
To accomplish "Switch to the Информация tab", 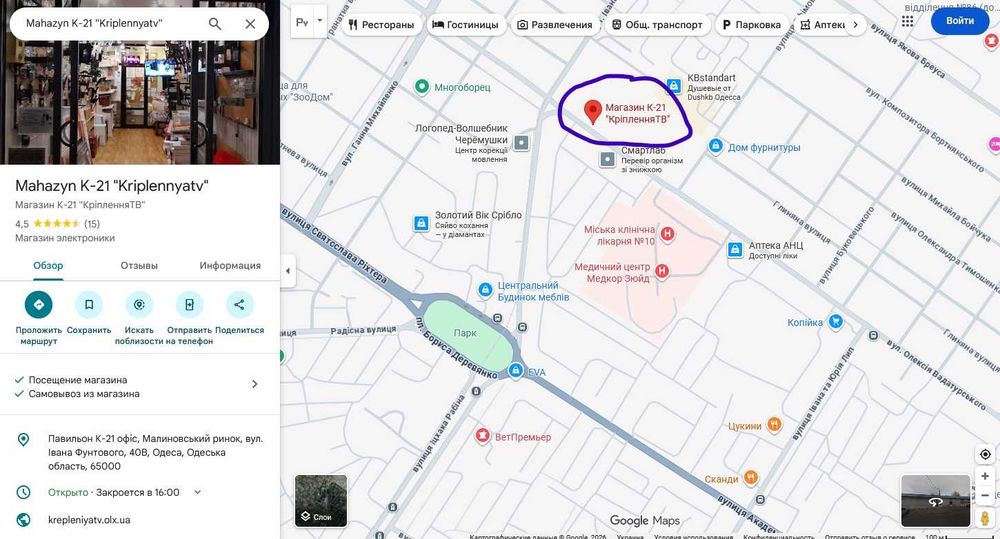I will click(x=230, y=265).
